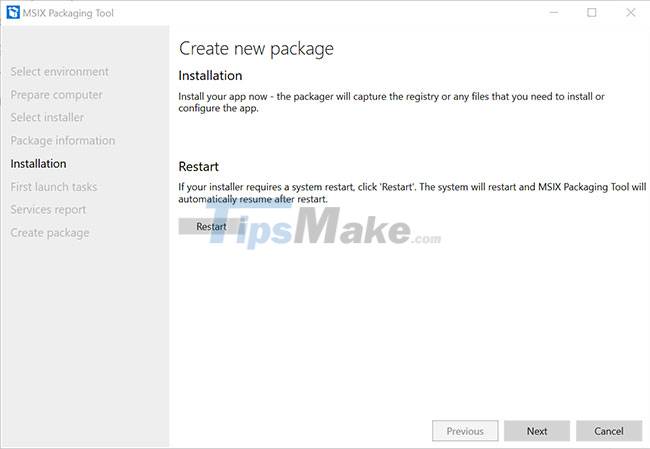This screenshot has width=650, height=449.
Task: Click the 'Installation' section heading
Action: pos(210,75)
